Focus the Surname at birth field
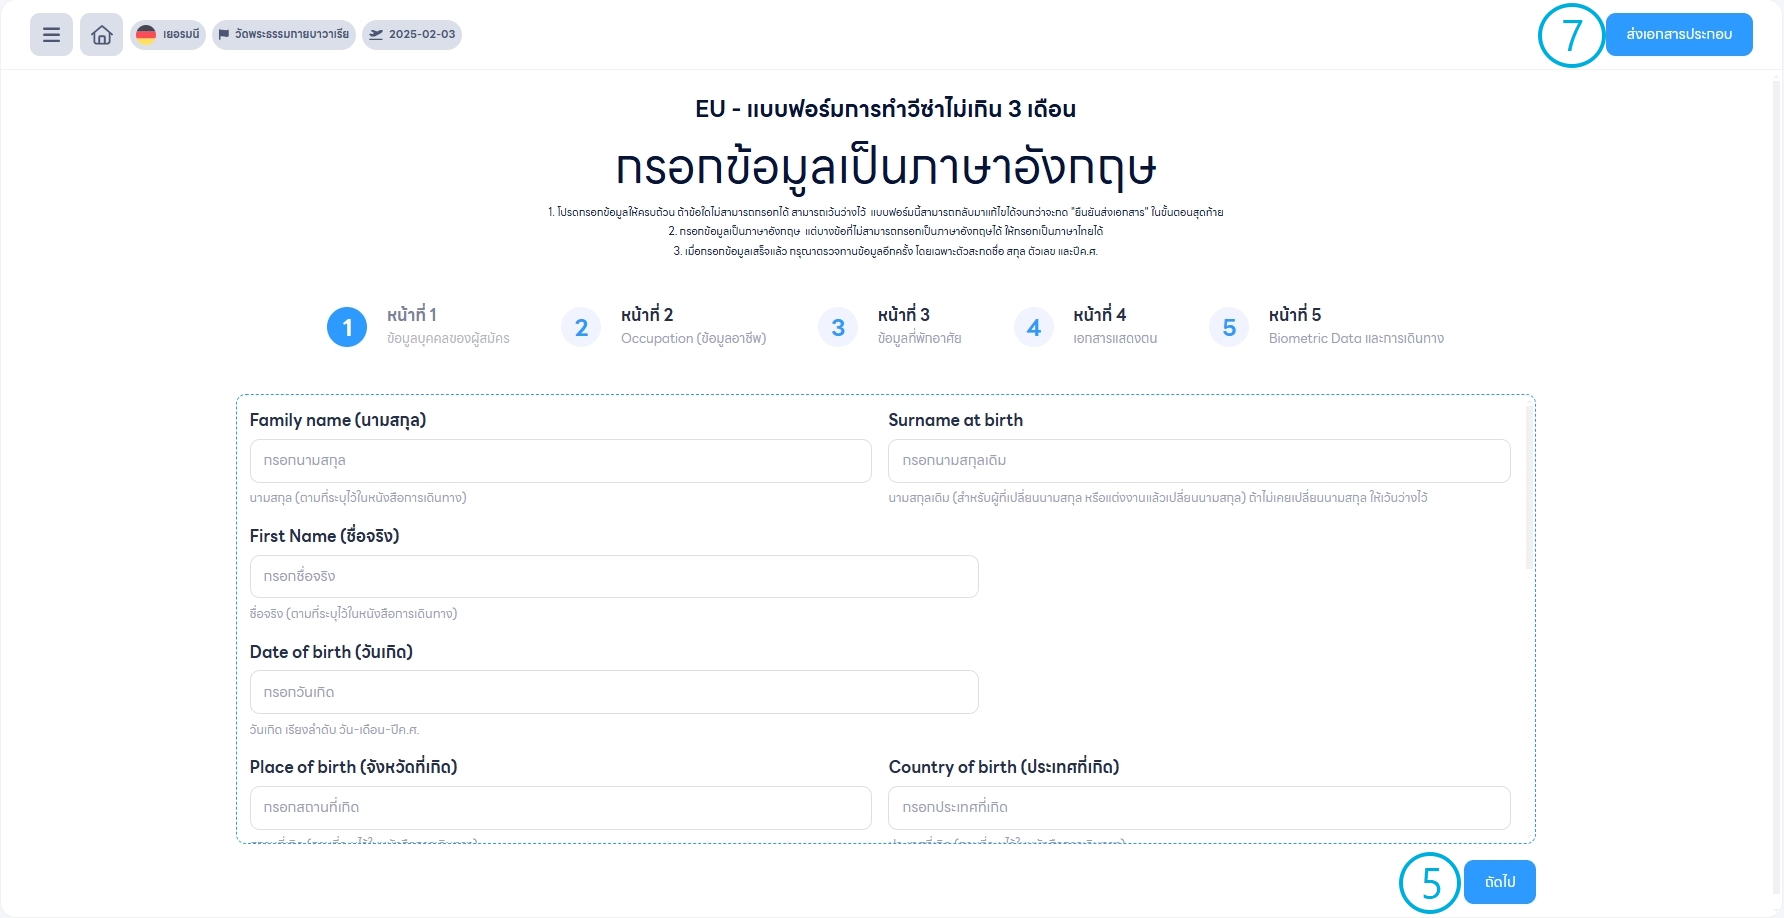1784x918 pixels. (x=1198, y=461)
